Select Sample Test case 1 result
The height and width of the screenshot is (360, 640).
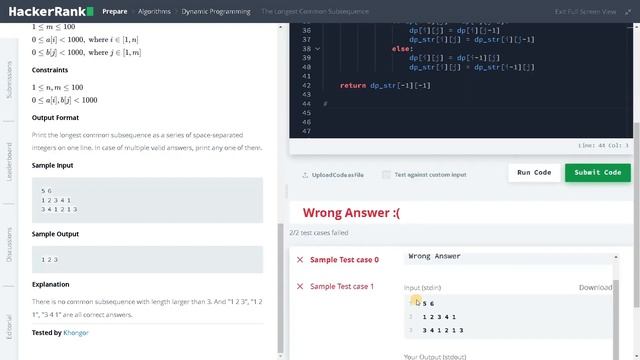tap(342, 287)
